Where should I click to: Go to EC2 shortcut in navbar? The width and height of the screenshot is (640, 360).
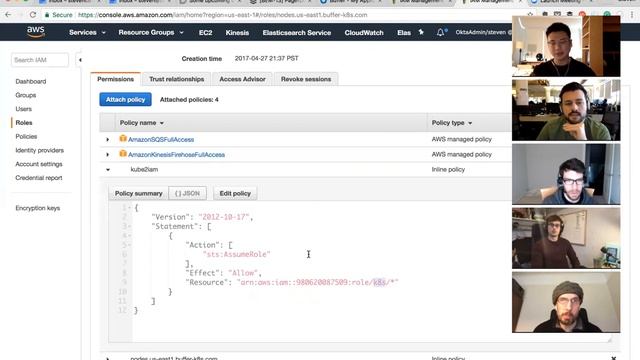tap(205, 32)
